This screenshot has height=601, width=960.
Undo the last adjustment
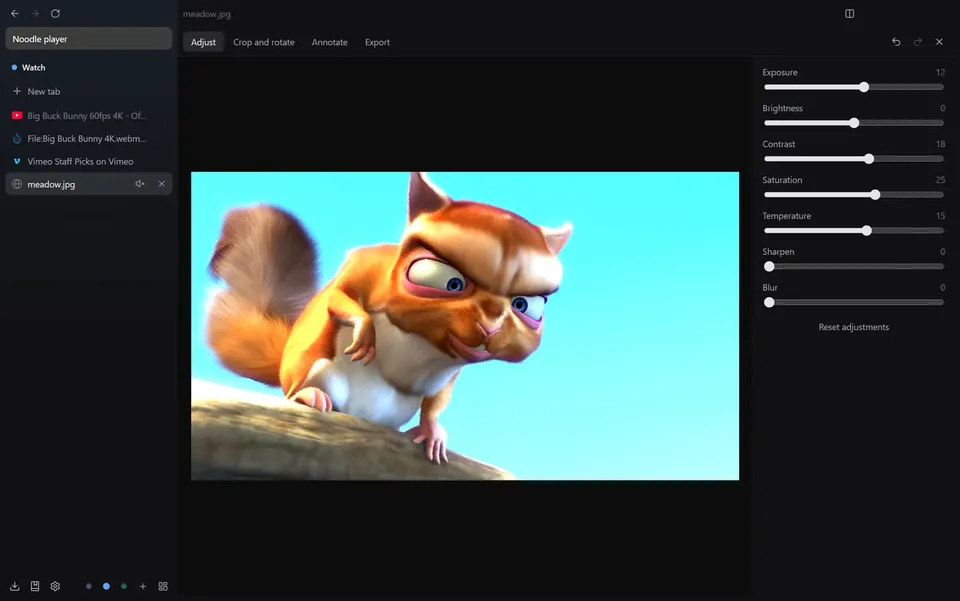pyautogui.click(x=896, y=42)
